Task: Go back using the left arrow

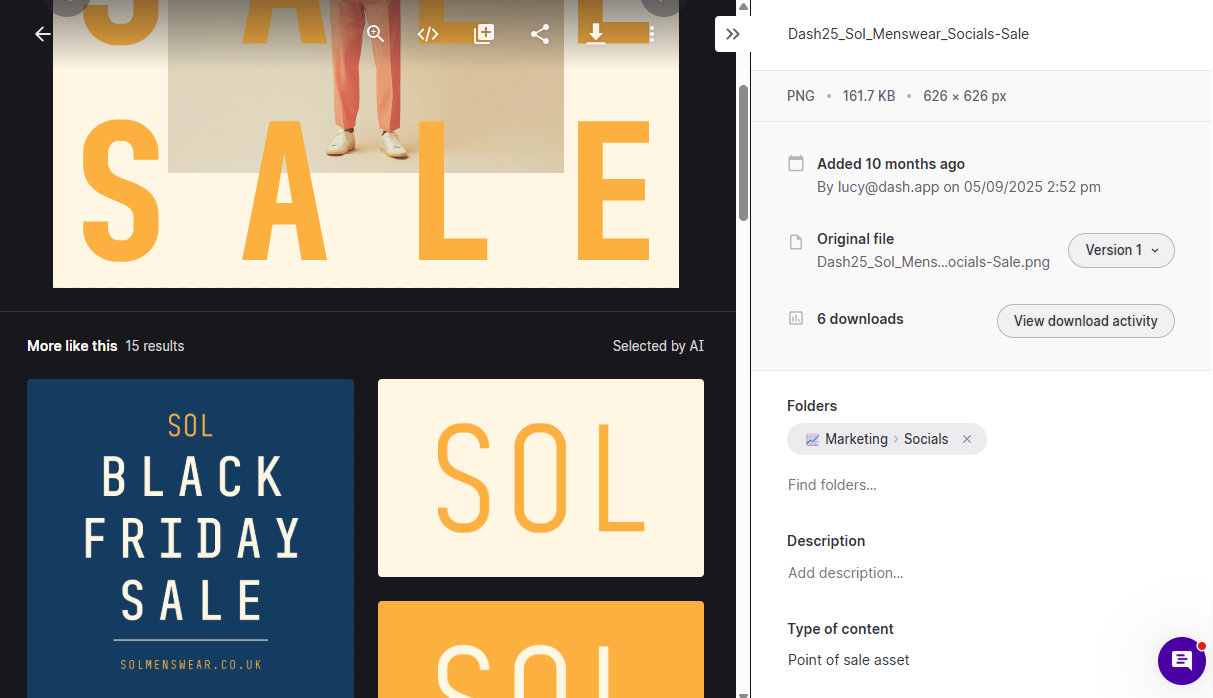Action: click(x=42, y=34)
